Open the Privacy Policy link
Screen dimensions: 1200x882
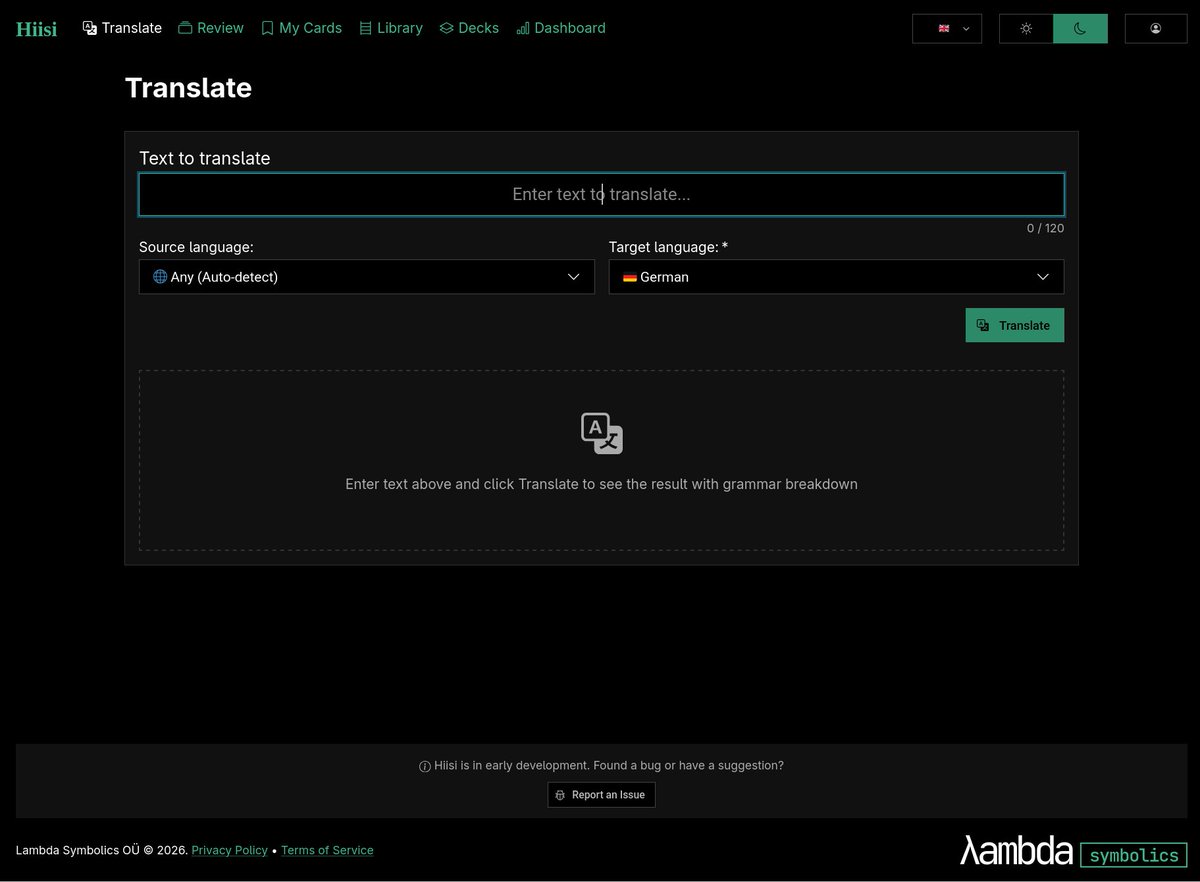point(230,850)
